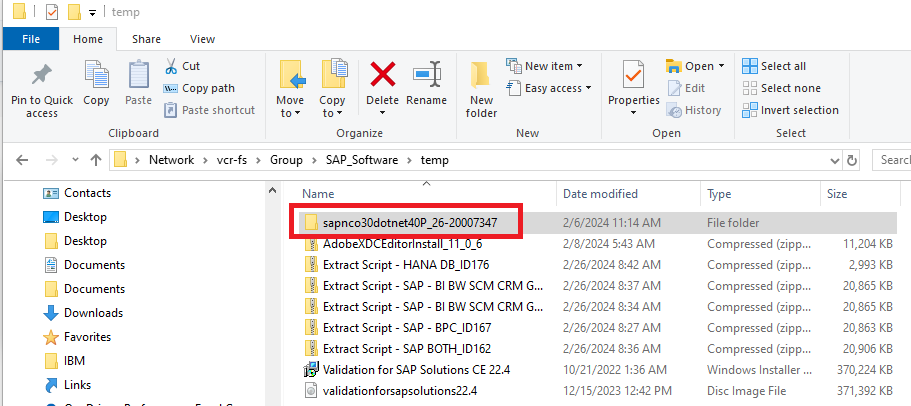Go forward using the forward arrow

(x=52, y=160)
